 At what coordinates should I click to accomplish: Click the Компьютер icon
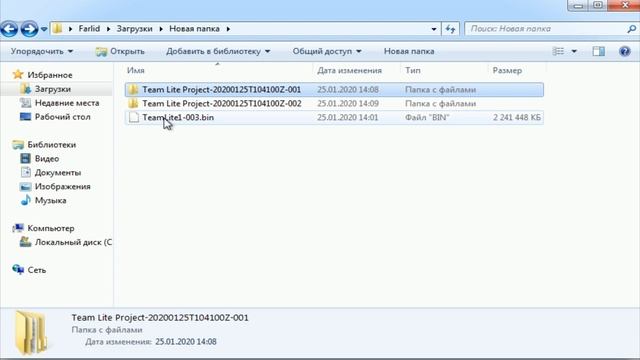tap(18, 228)
